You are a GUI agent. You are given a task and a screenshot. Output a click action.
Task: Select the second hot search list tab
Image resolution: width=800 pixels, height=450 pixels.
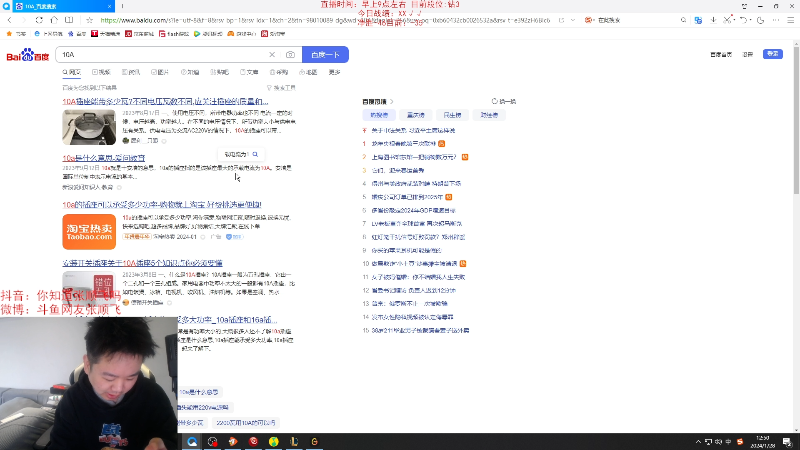click(416, 115)
